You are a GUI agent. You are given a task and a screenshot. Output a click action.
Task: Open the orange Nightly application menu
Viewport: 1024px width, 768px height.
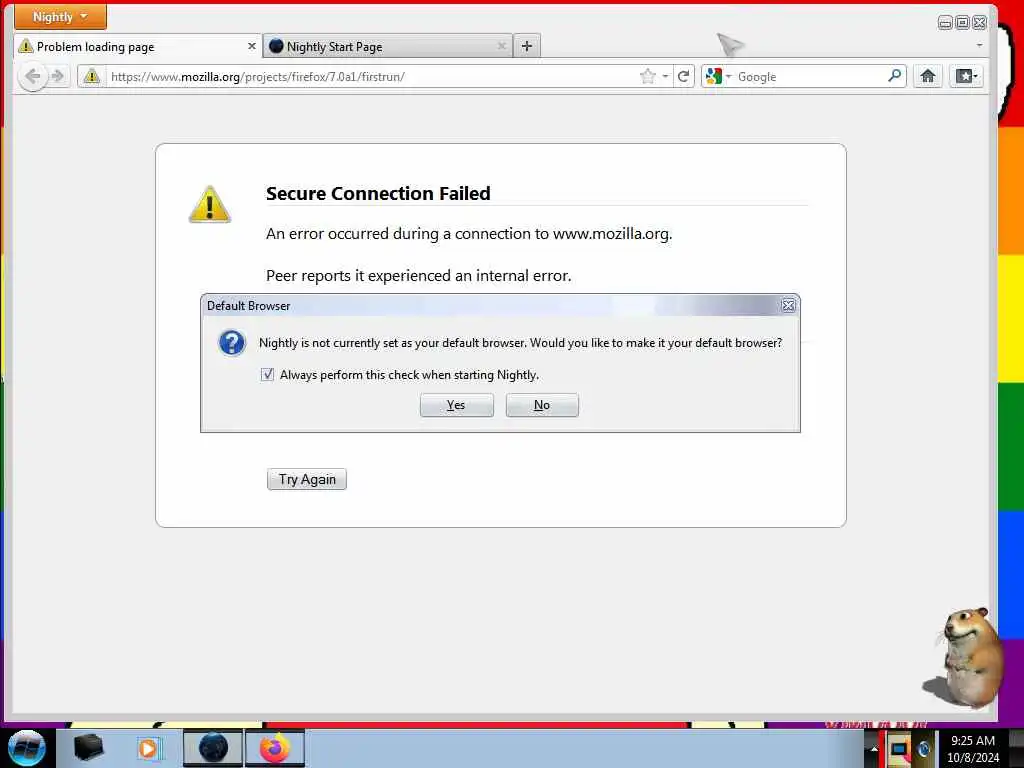[60, 16]
